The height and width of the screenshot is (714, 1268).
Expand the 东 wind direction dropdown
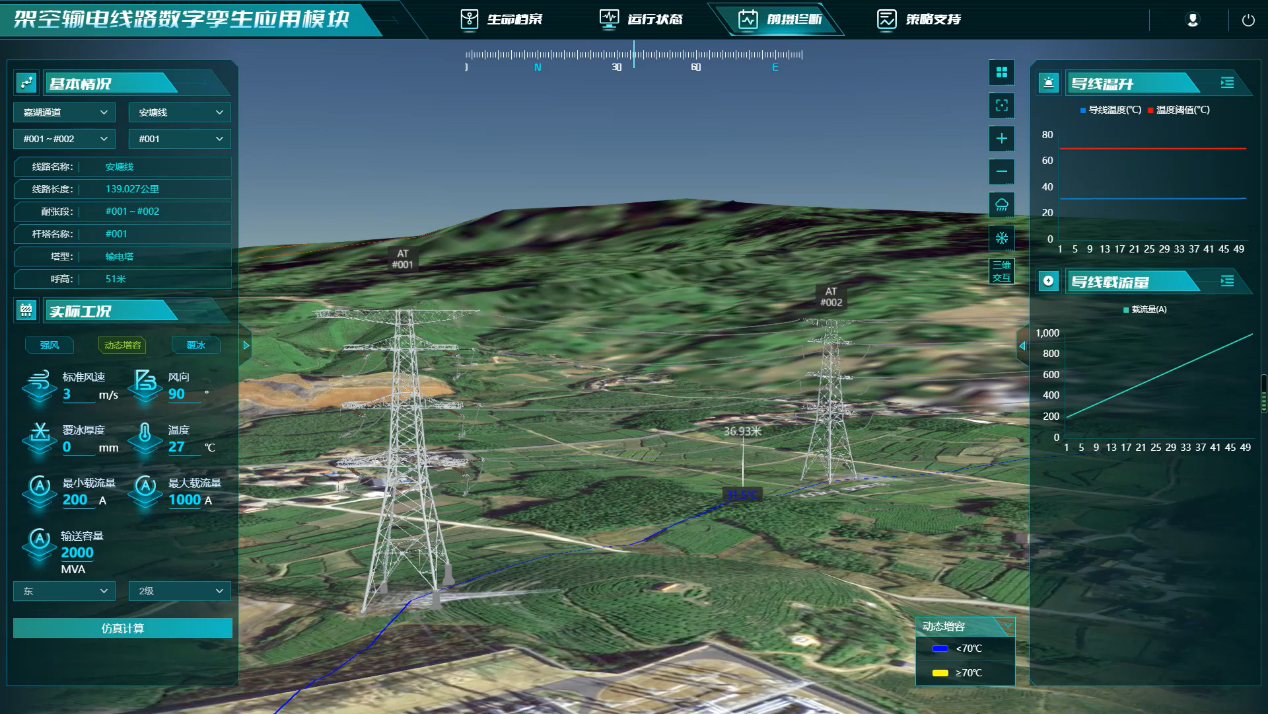(62, 591)
